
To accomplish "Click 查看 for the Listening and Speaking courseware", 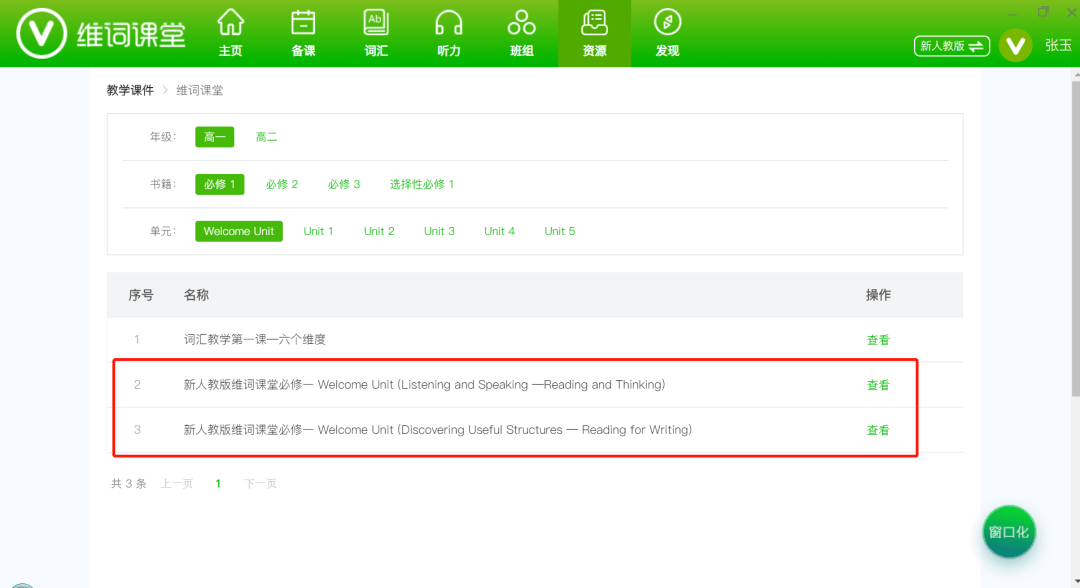I will [x=877, y=384].
